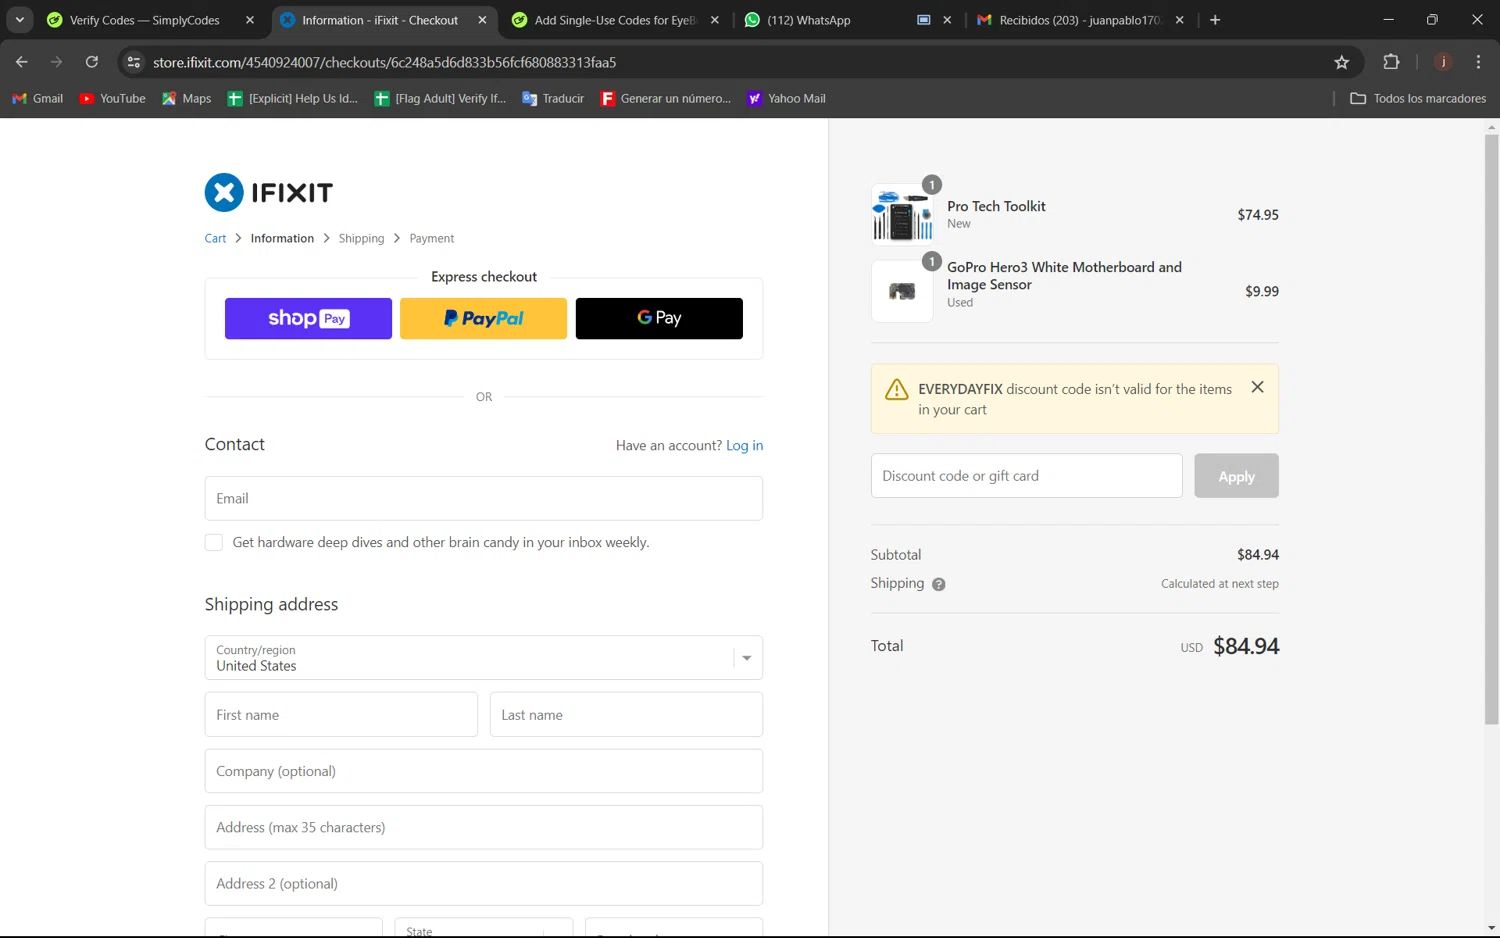
Task: Open Gmail bookmark
Action: click(37, 98)
